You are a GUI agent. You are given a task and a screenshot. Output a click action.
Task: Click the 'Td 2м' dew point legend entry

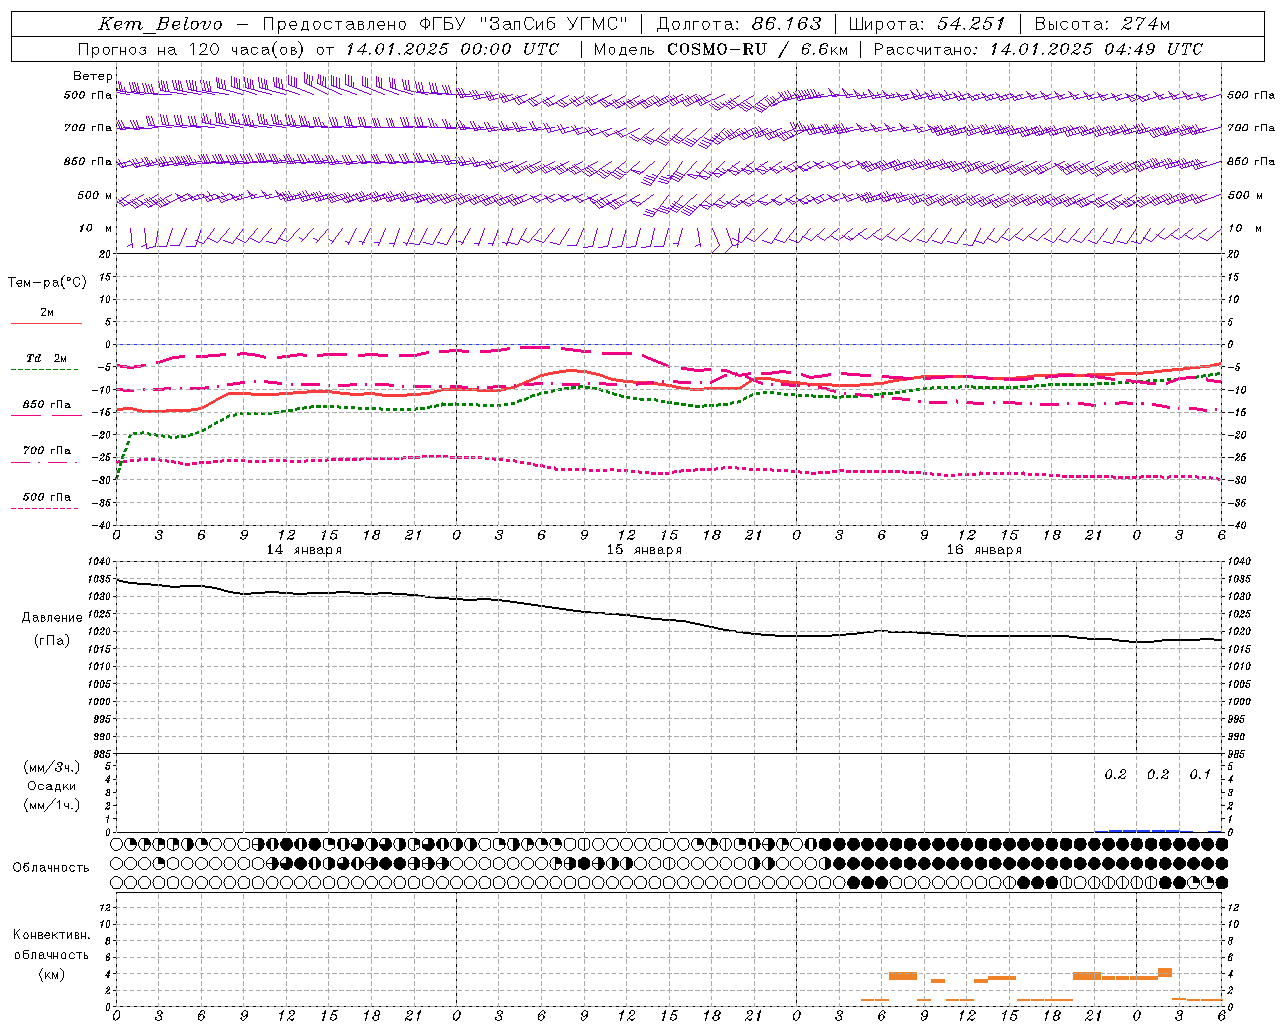tap(47, 358)
